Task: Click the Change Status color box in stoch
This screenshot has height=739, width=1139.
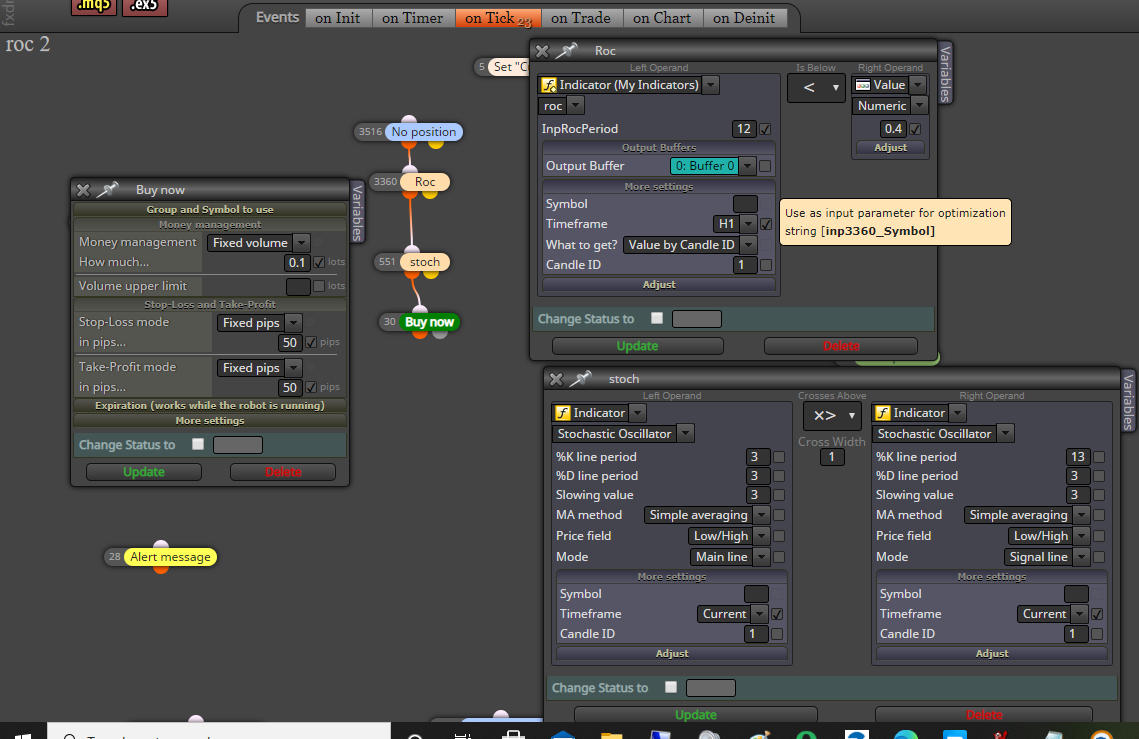Action: pyautogui.click(x=710, y=687)
